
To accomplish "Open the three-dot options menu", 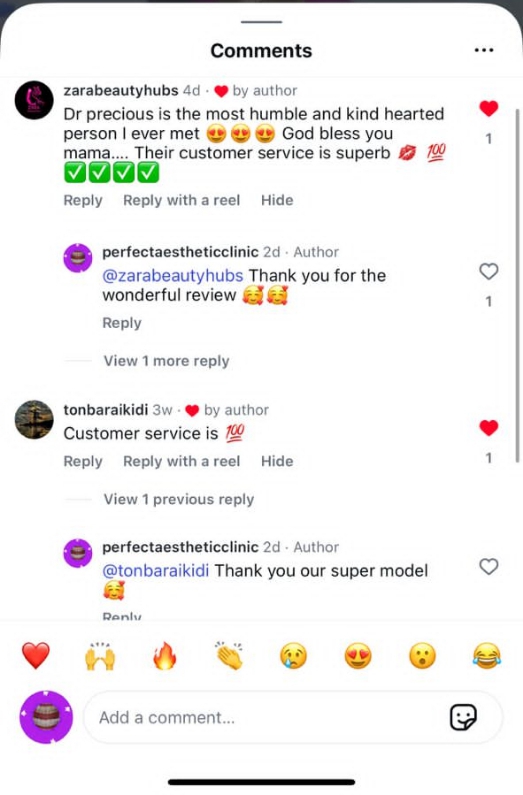I will 484,50.
